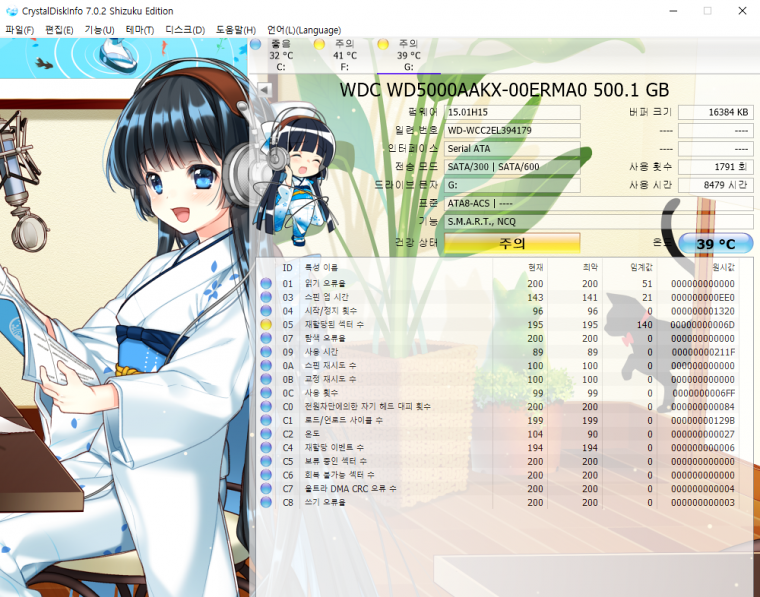Click the ID column header
Image resolution: width=760 pixels, height=597 pixels.
click(x=288, y=267)
